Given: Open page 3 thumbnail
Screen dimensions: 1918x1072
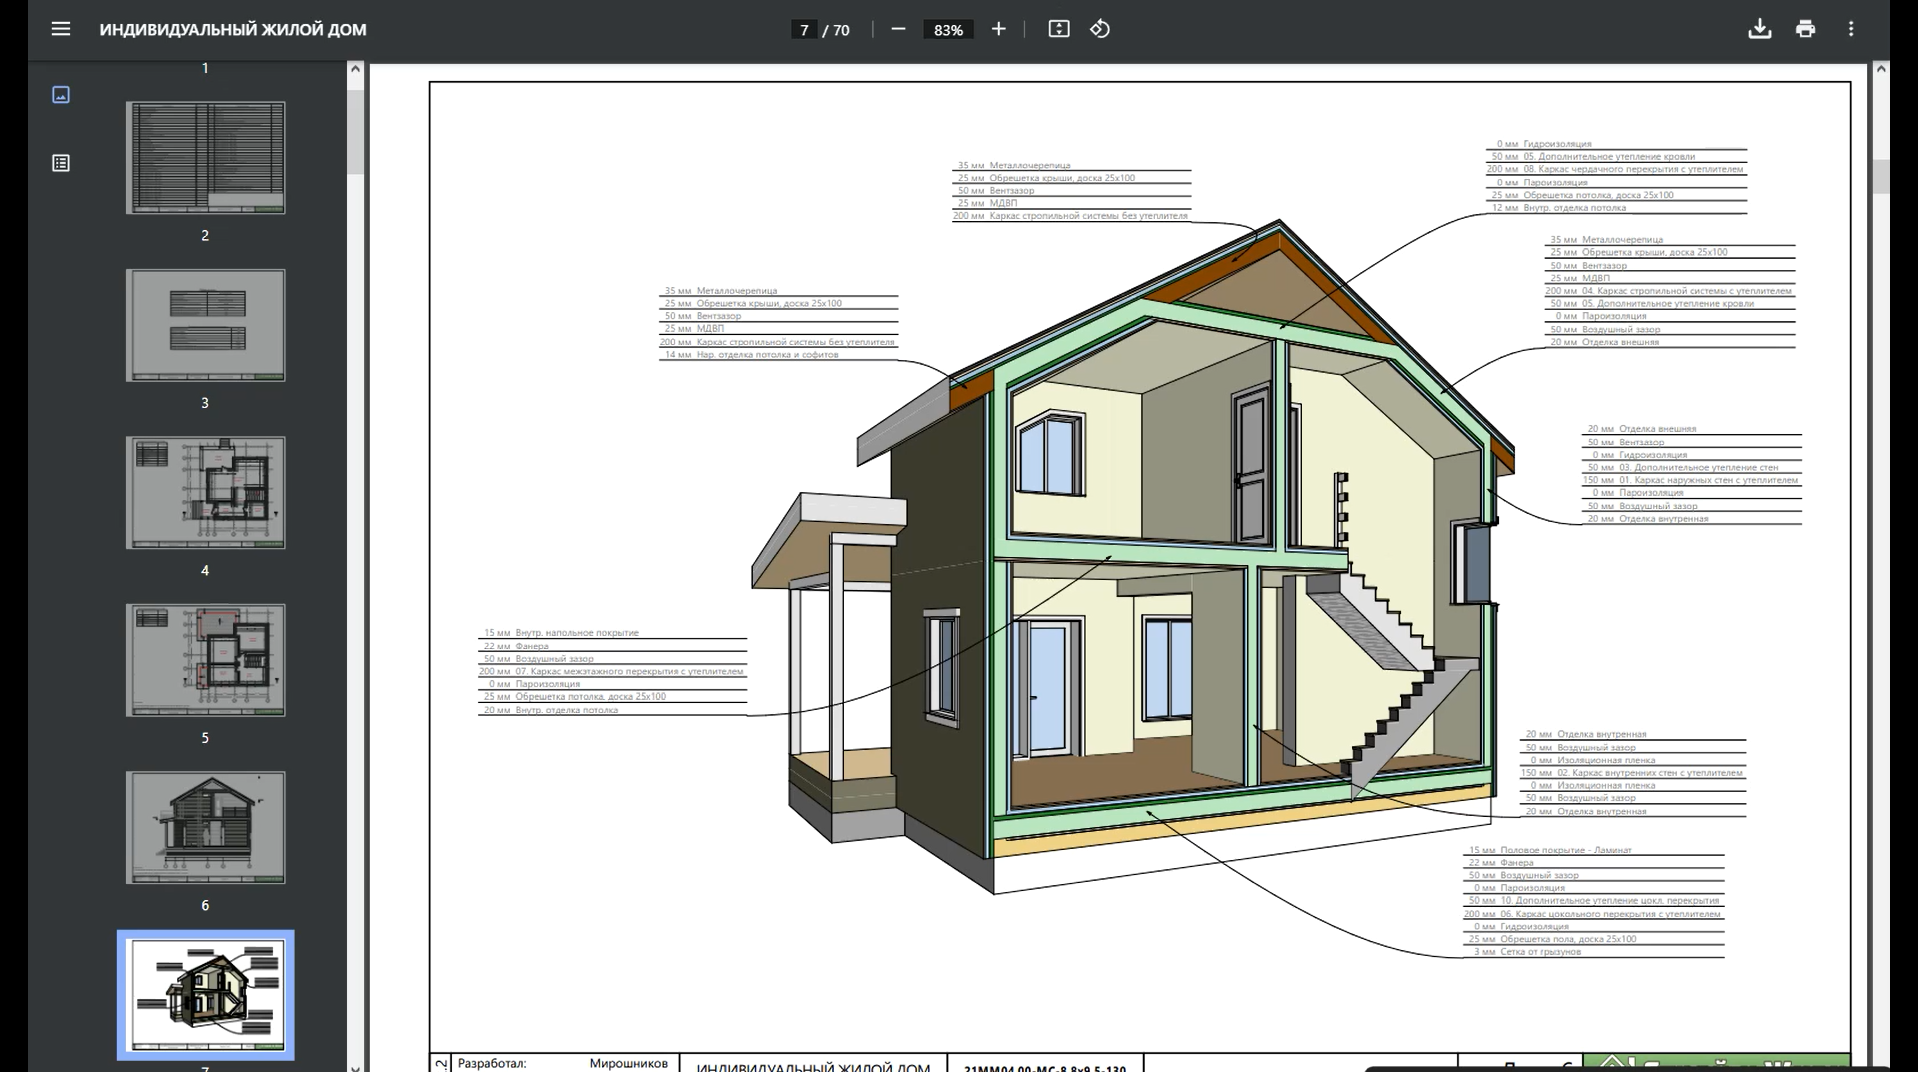Looking at the screenshot, I should tap(205, 325).
